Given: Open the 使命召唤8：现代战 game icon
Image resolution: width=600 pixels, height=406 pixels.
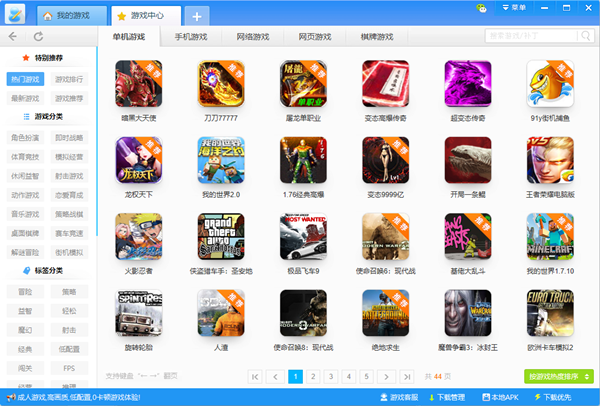Looking at the screenshot, I should point(303,313).
